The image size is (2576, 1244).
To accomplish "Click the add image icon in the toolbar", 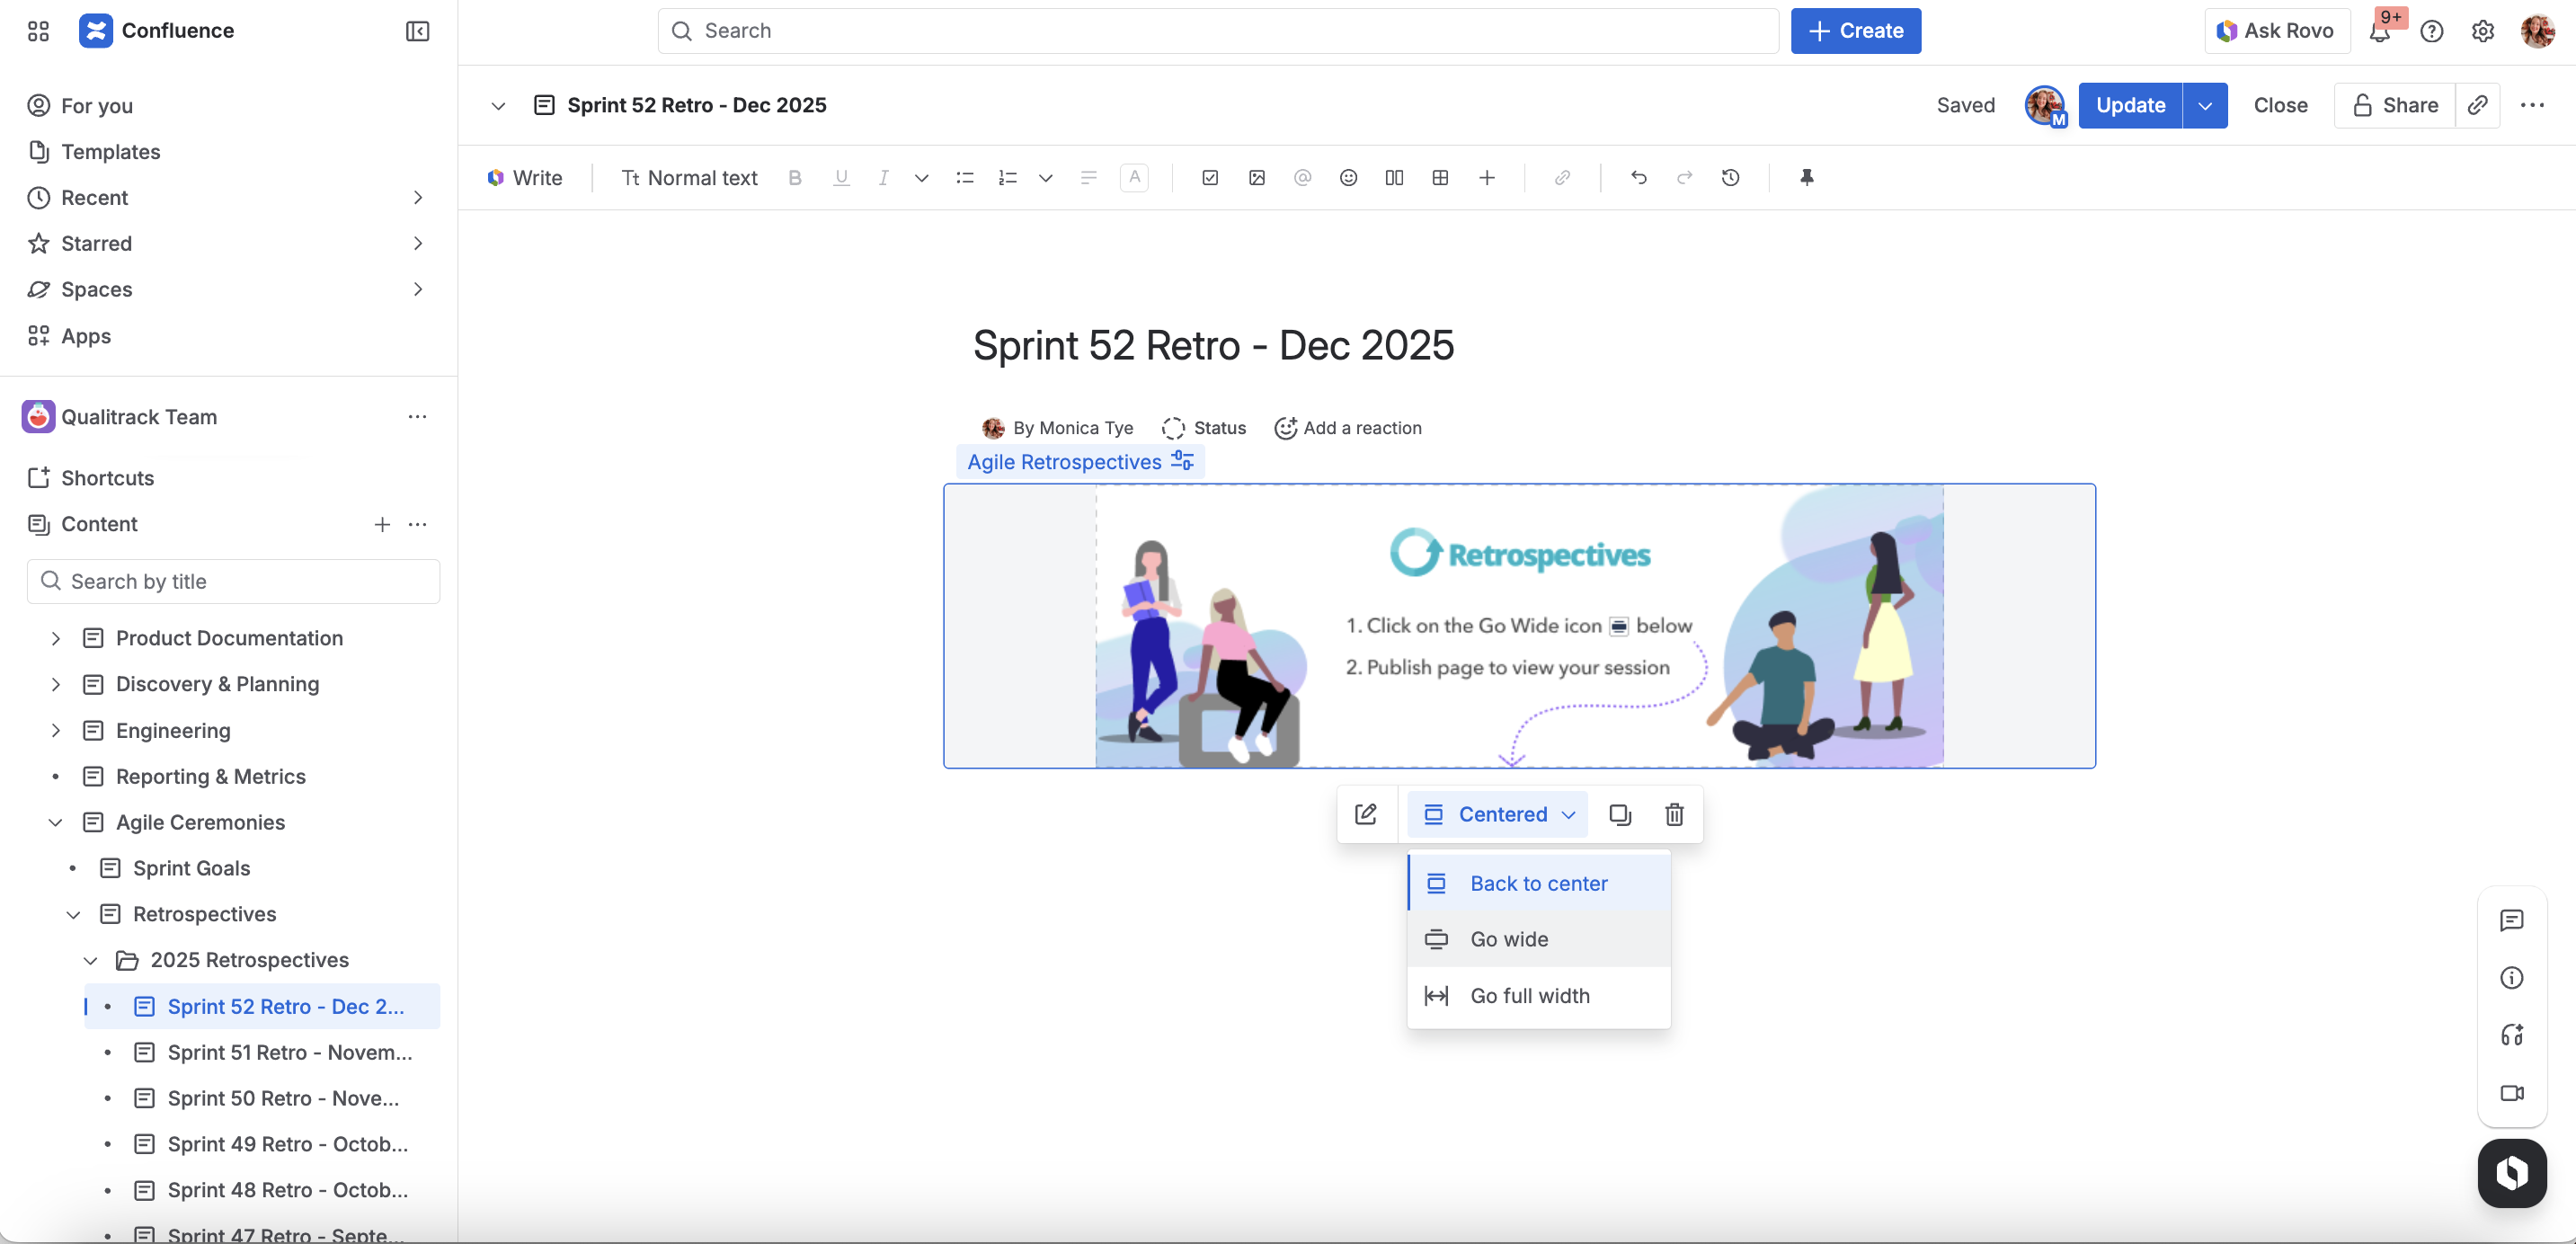I will 1257,178.
